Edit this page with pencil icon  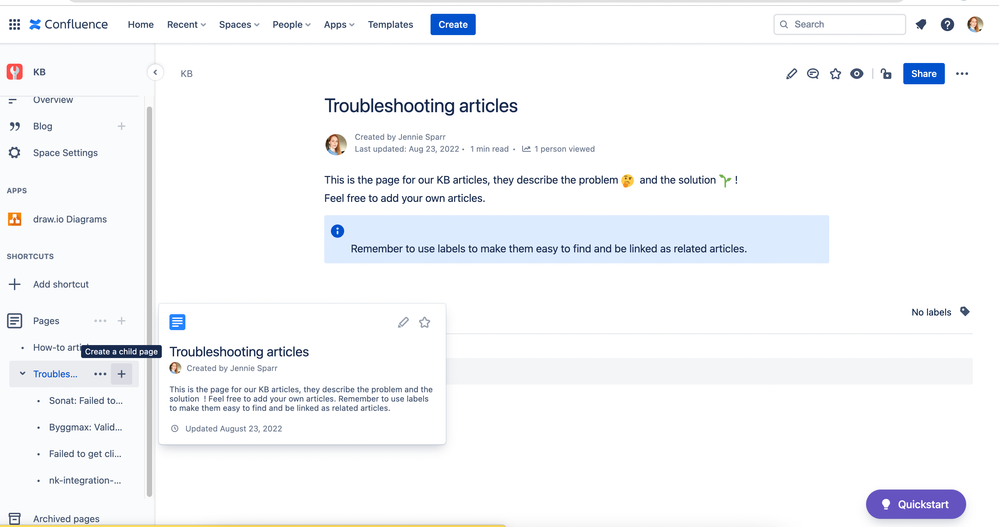791,74
